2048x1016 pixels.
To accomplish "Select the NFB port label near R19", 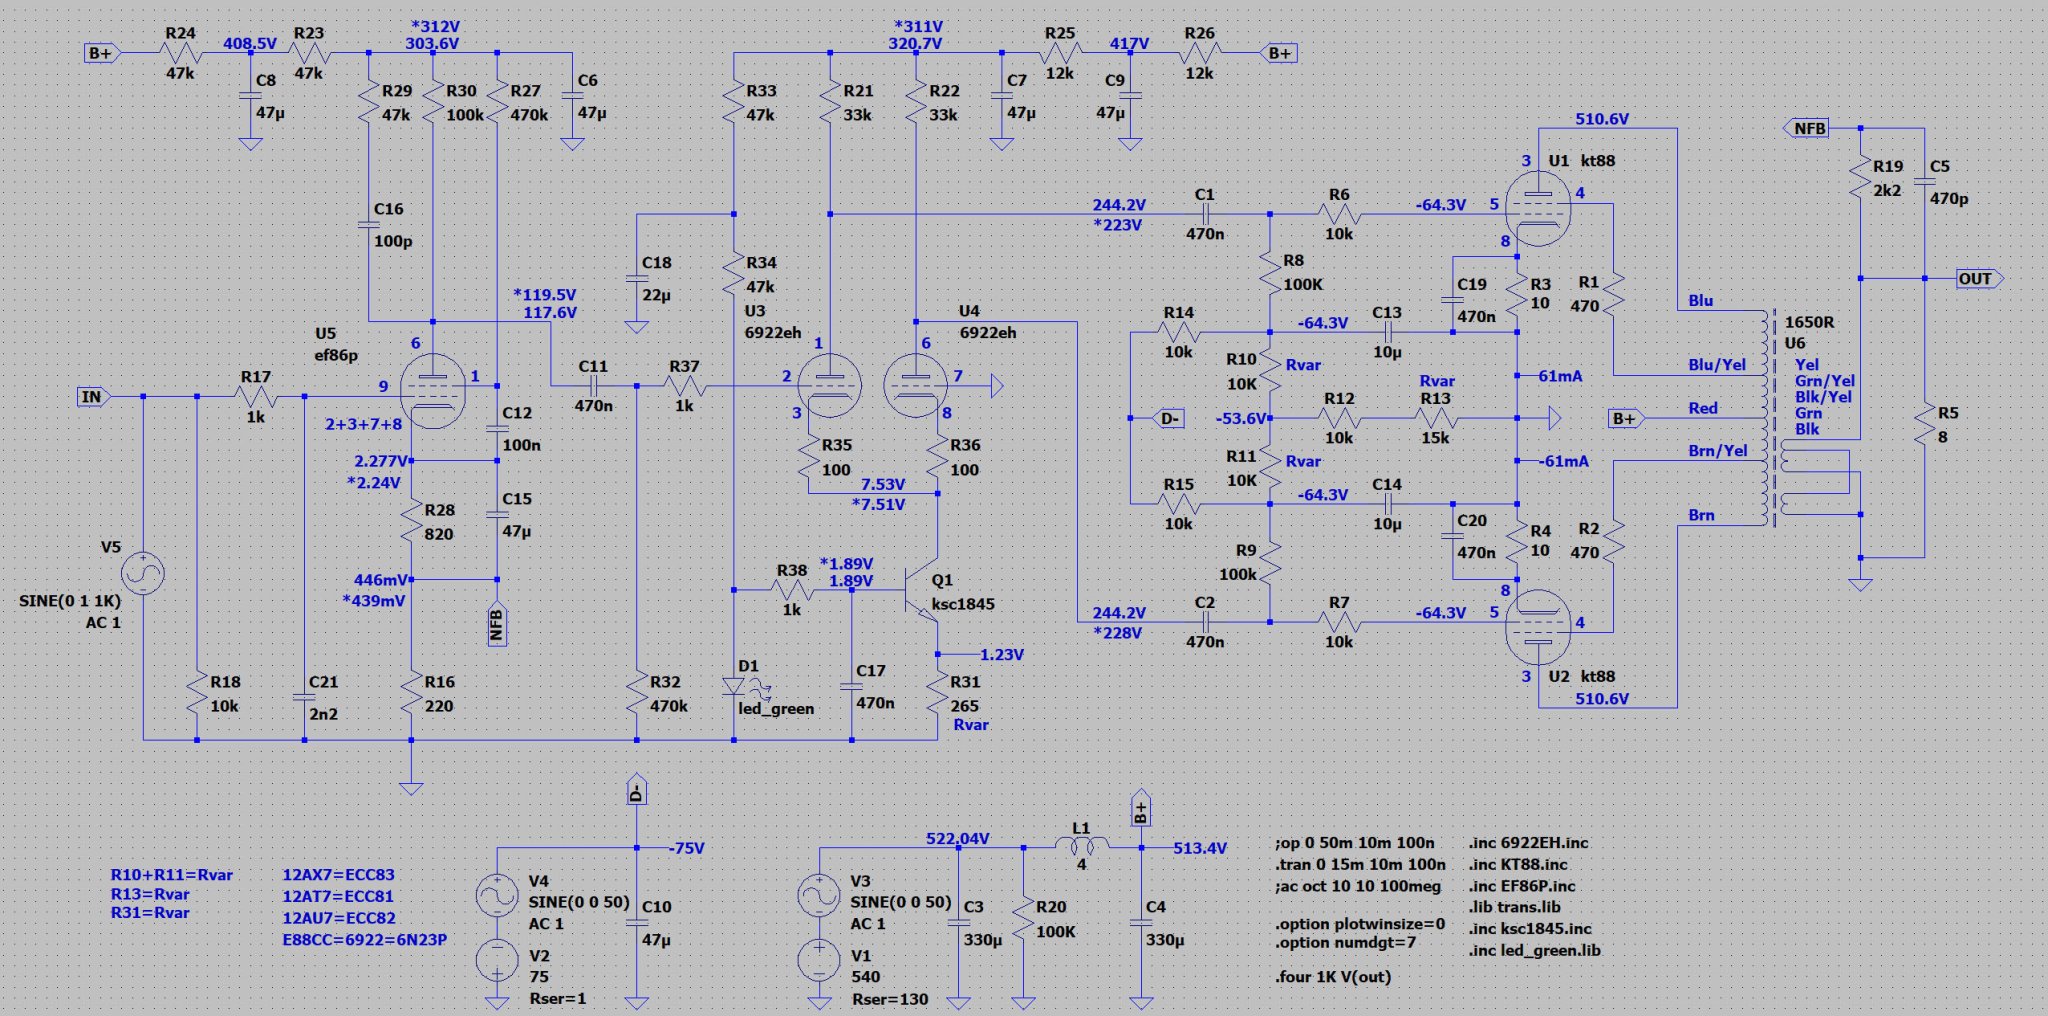I will (1807, 128).
